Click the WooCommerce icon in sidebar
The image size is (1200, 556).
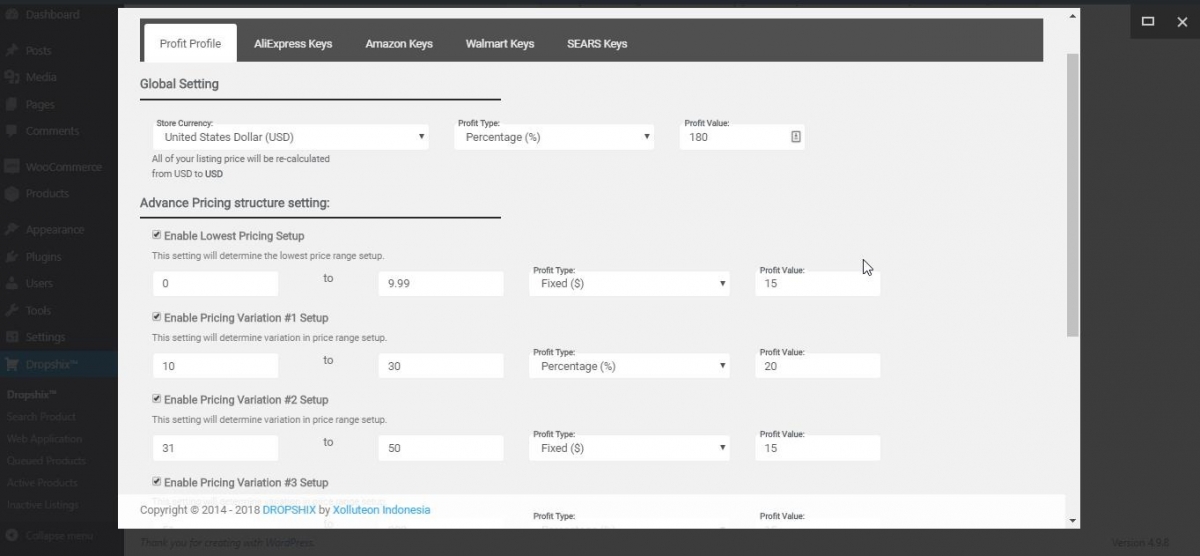(x=12, y=167)
